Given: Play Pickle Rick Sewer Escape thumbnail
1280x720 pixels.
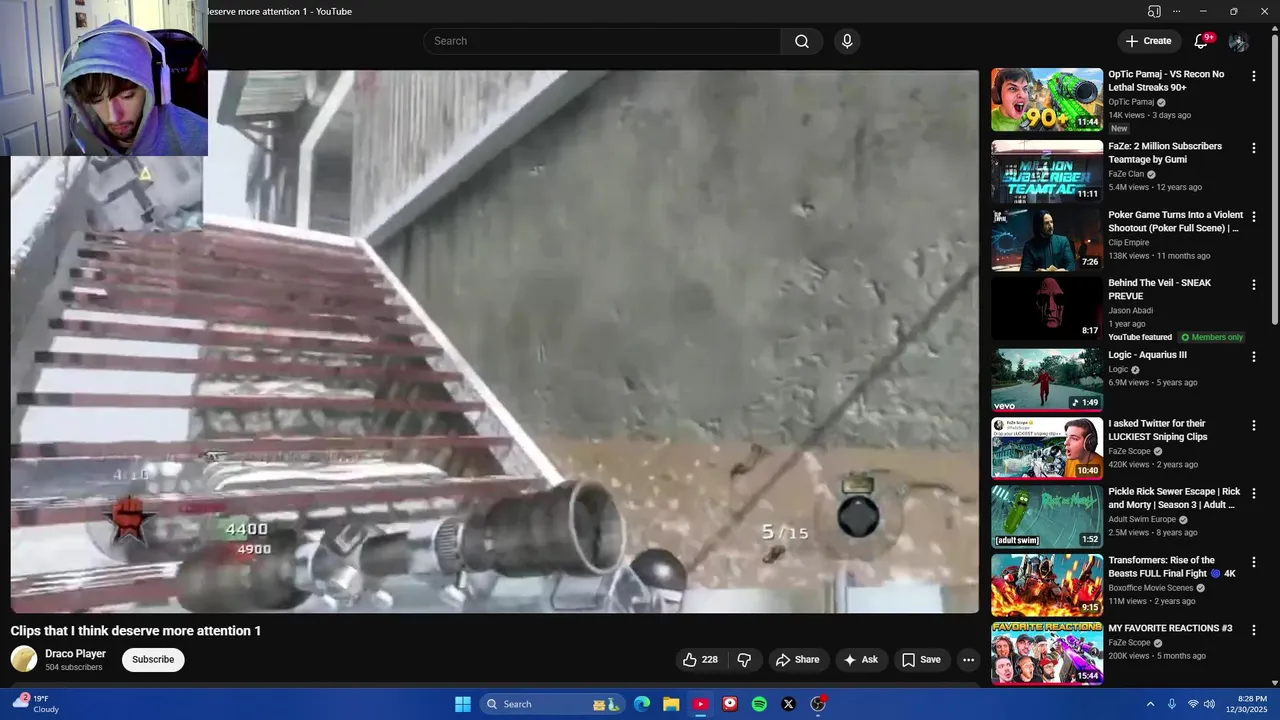Looking at the screenshot, I should tap(1047, 516).
